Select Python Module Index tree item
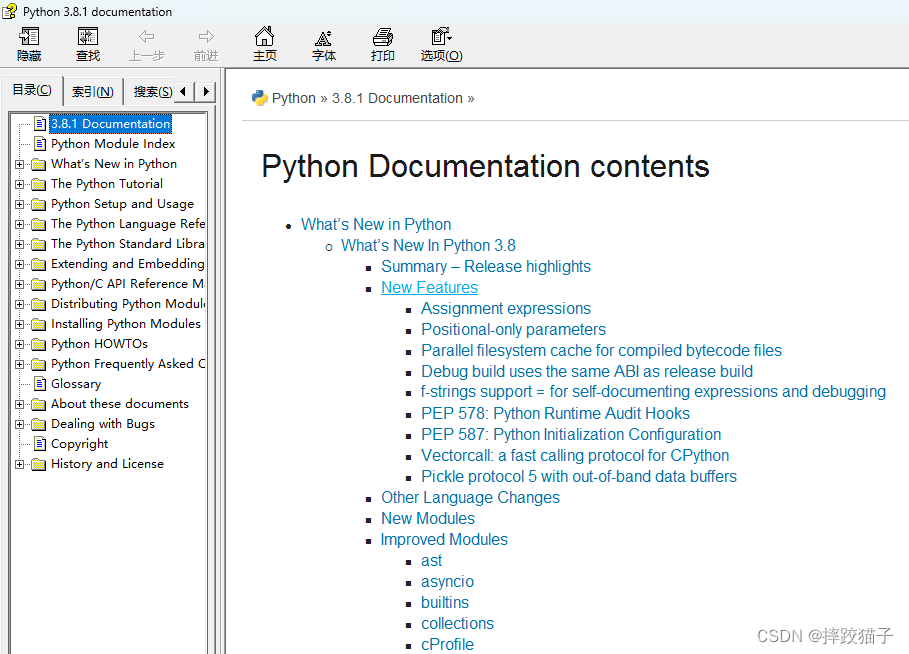 tap(113, 143)
